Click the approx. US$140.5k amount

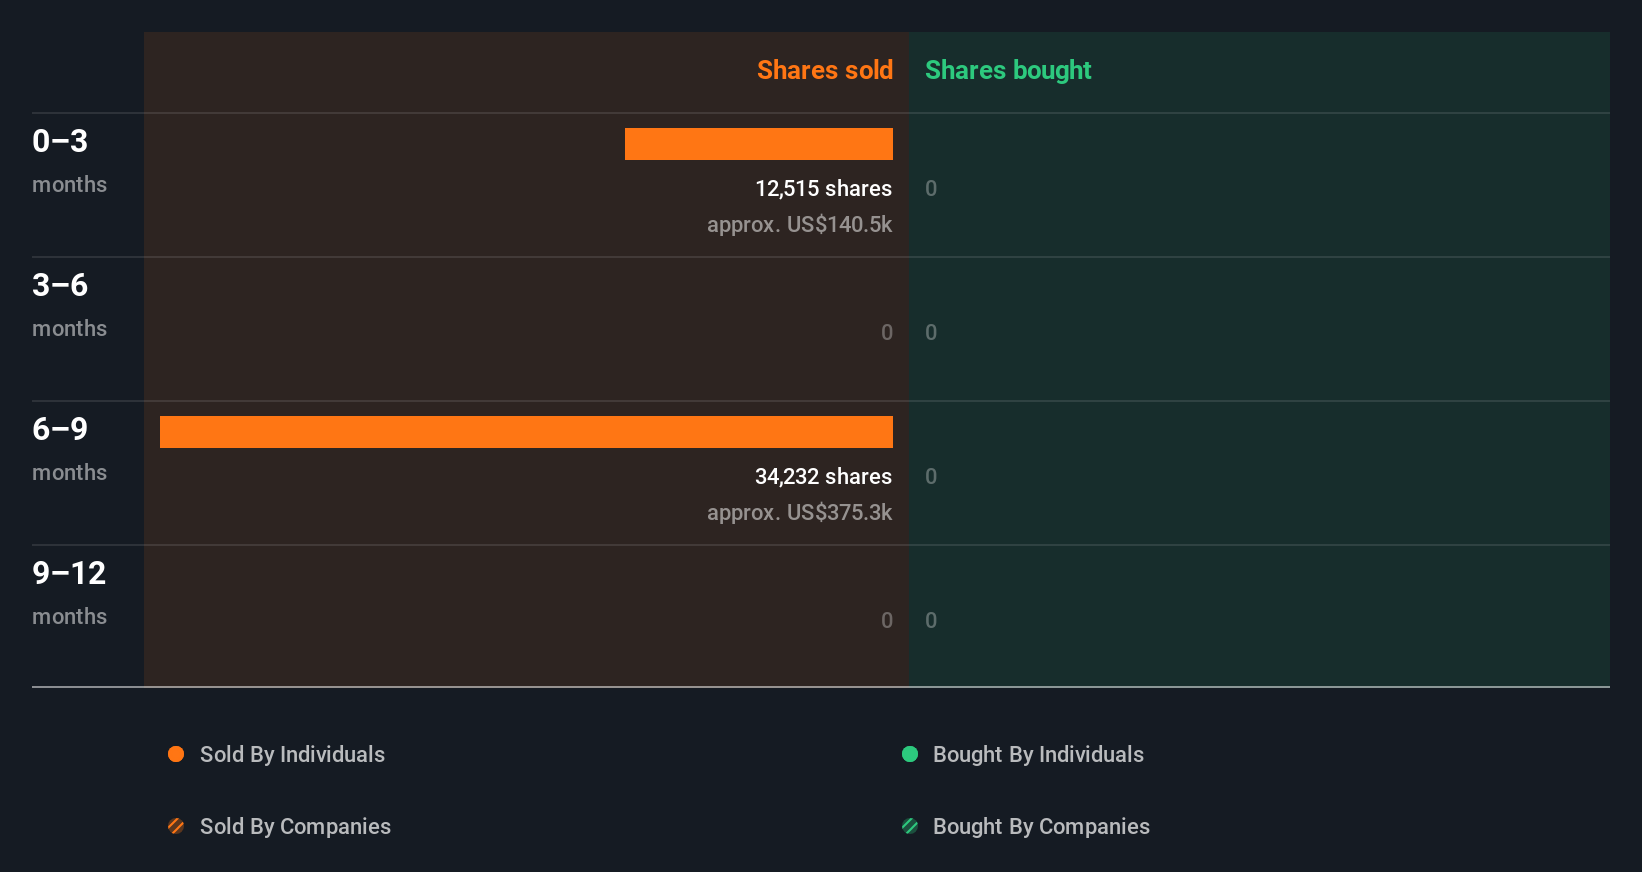pyautogui.click(x=799, y=225)
